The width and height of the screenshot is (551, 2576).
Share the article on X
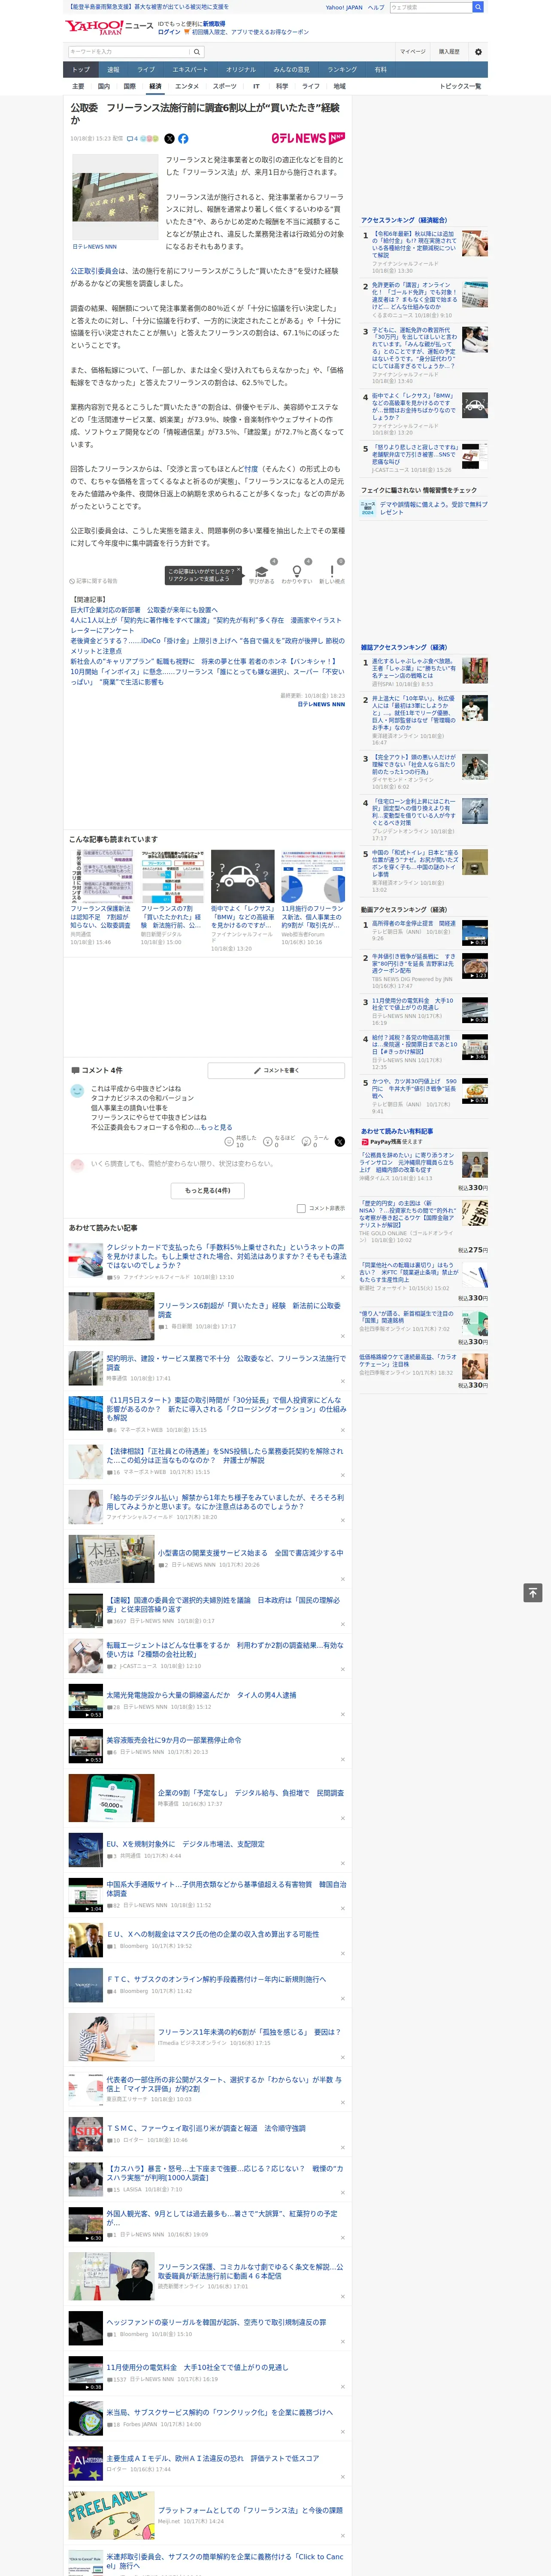pyautogui.click(x=169, y=139)
